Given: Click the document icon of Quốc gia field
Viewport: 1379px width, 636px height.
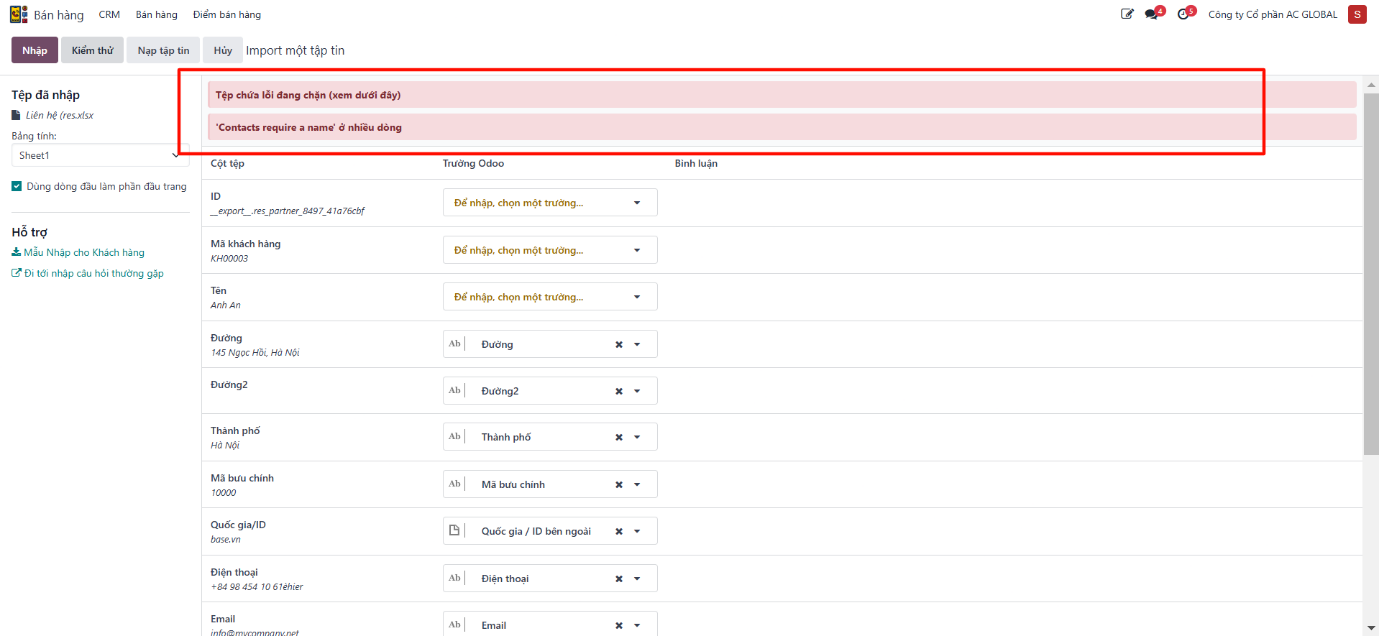Looking at the screenshot, I should point(454,531).
